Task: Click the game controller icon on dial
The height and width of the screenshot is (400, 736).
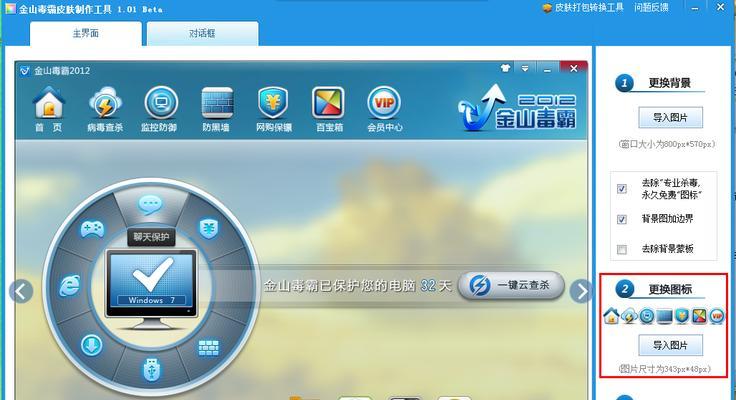Action: click(x=92, y=229)
